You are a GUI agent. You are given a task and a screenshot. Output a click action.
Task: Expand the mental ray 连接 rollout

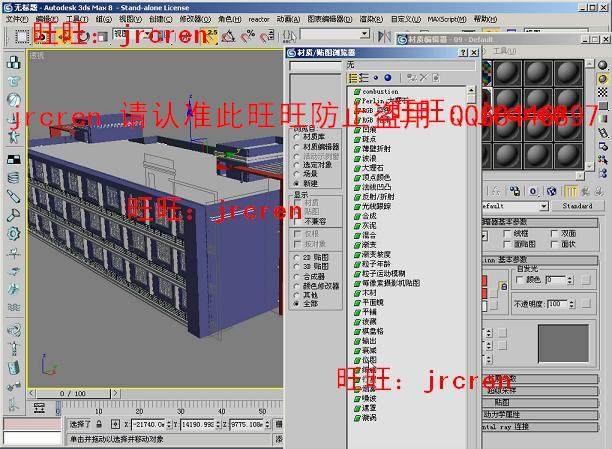pos(540,427)
